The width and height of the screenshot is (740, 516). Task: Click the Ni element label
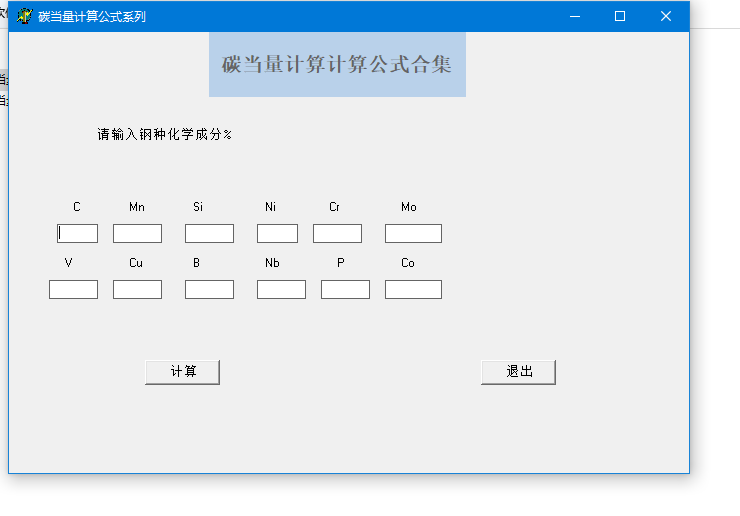(x=270, y=207)
